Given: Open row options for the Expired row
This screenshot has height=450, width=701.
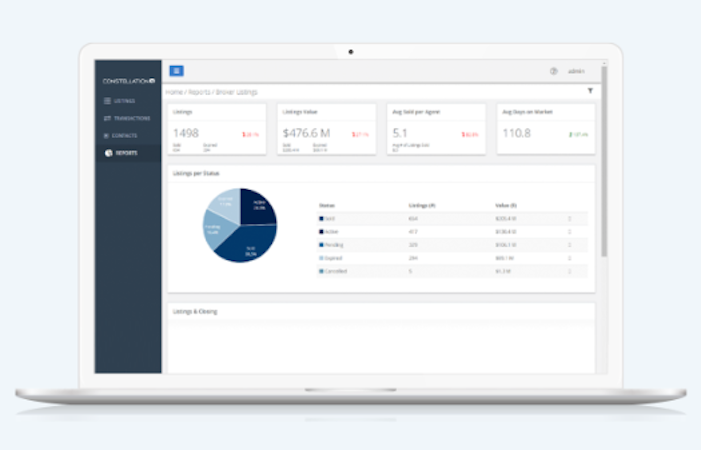Looking at the screenshot, I should click(570, 258).
